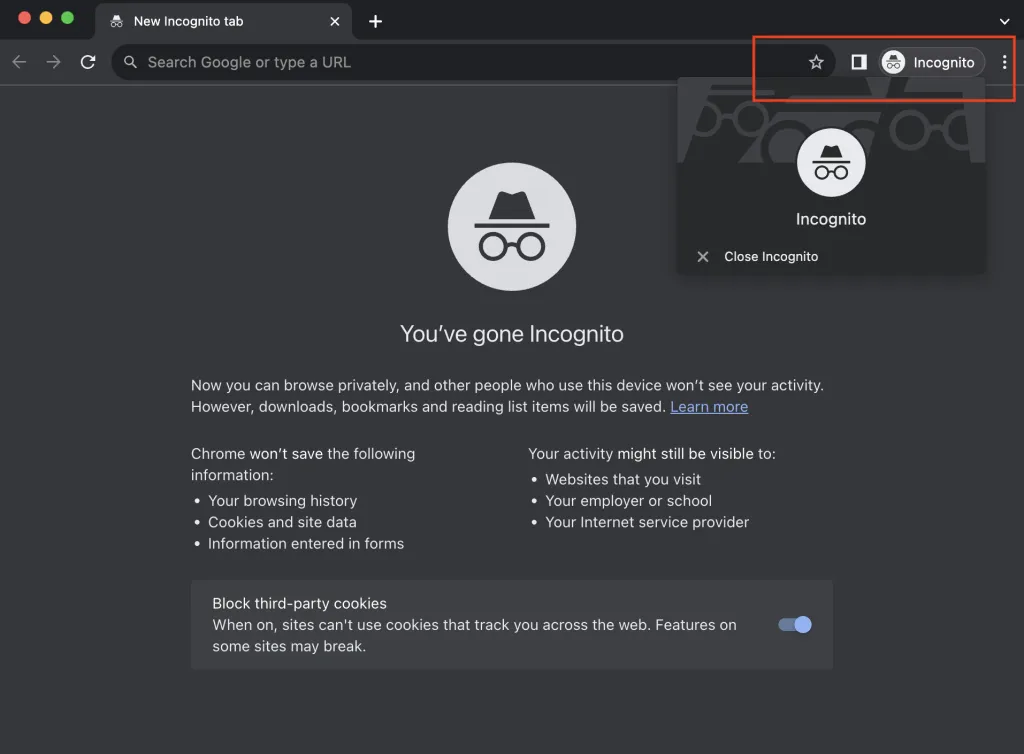Open a new tab with the plus button
Image resolution: width=1024 pixels, height=754 pixels.
pyautogui.click(x=375, y=21)
